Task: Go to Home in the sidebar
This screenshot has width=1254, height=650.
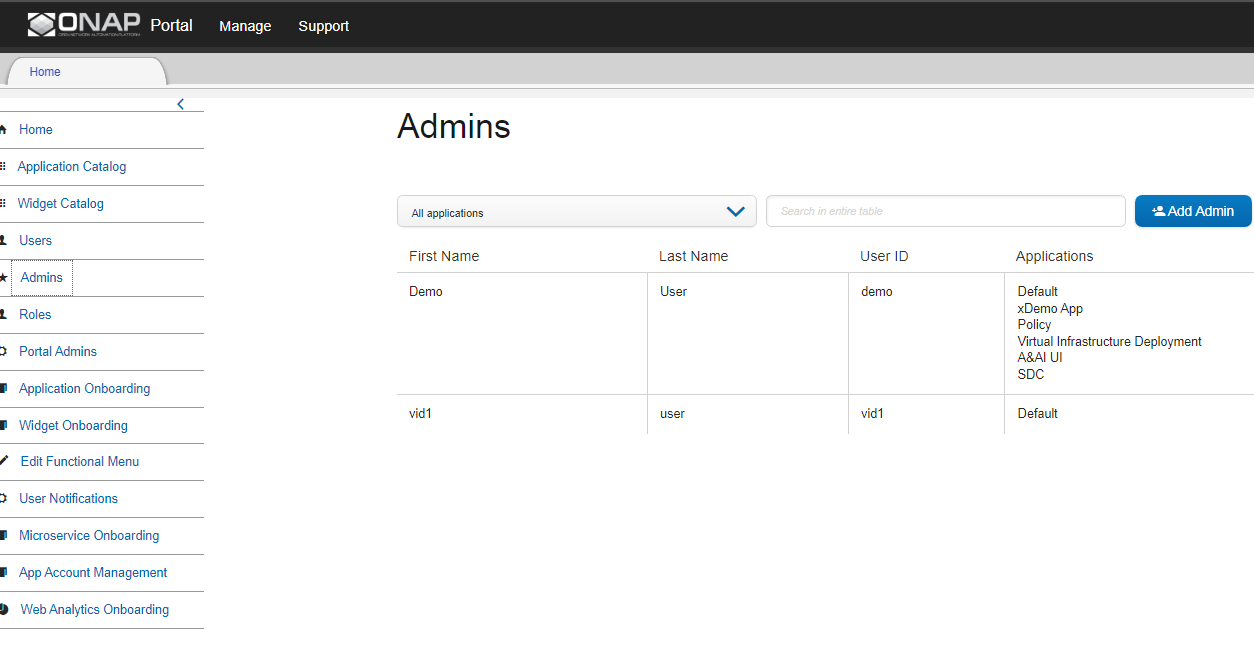Action: (36, 129)
